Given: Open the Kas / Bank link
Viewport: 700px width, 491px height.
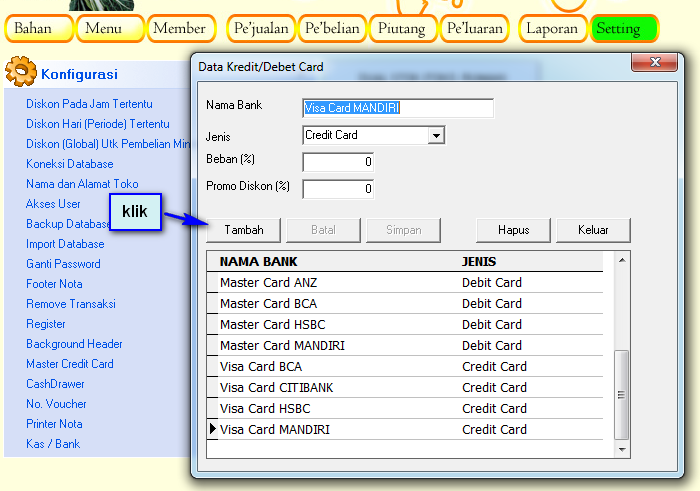Looking at the screenshot, I should click(x=53, y=444).
